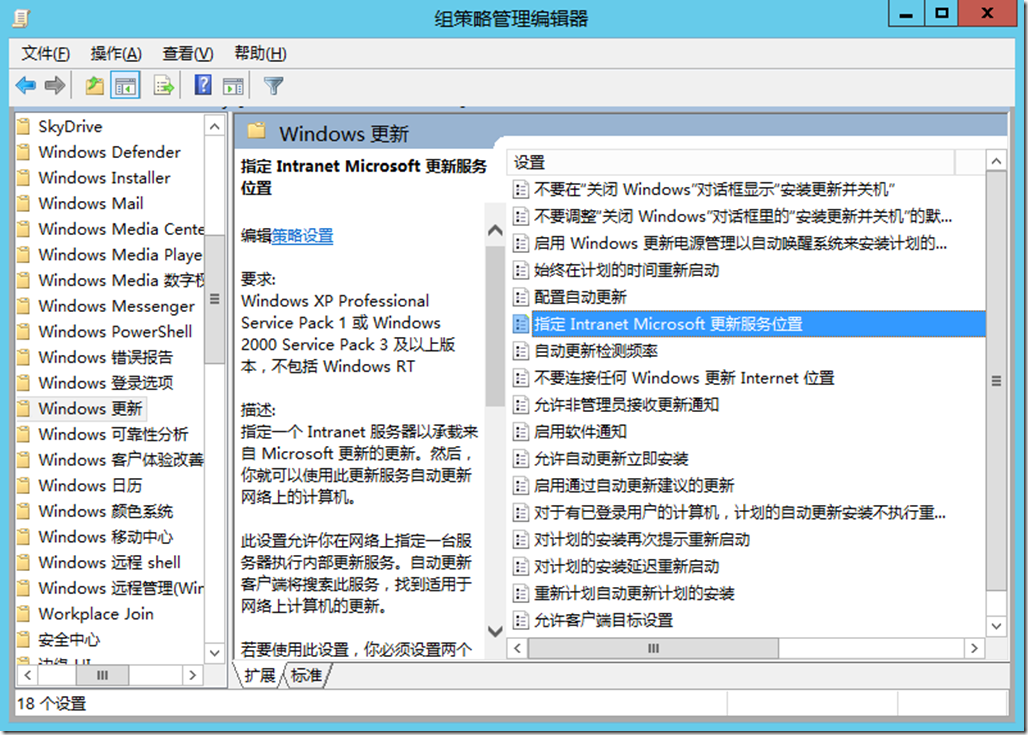This screenshot has width=1028, height=735.
Task: Select Windows 日历 in the tree
Action: tap(90, 485)
